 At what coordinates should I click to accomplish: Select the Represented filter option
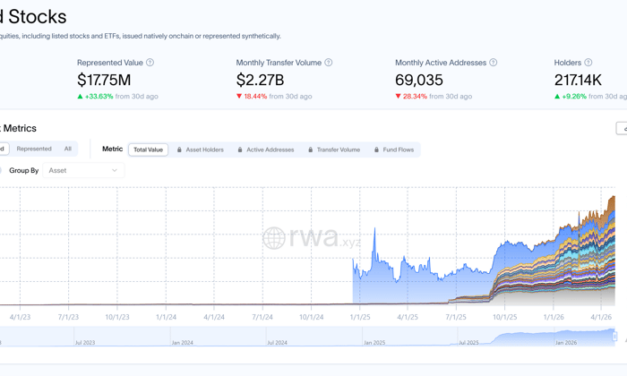click(x=34, y=149)
